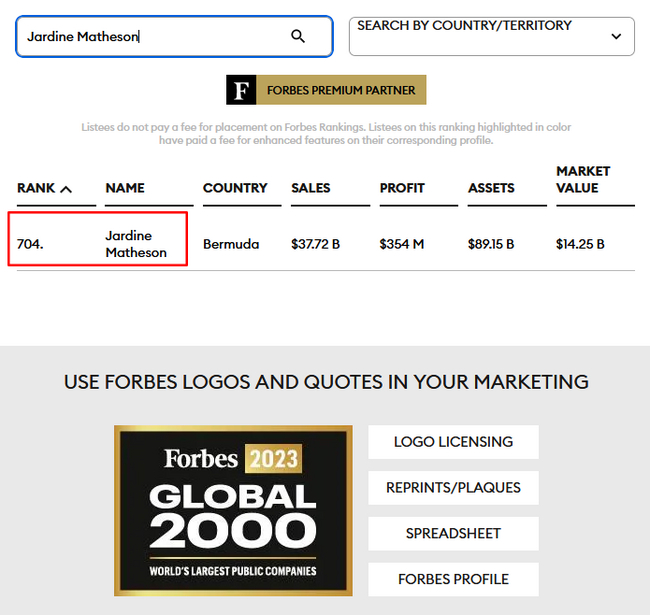Click the $14.25 B market value
This screenshot has height=615, width=650.
[580, 244]
